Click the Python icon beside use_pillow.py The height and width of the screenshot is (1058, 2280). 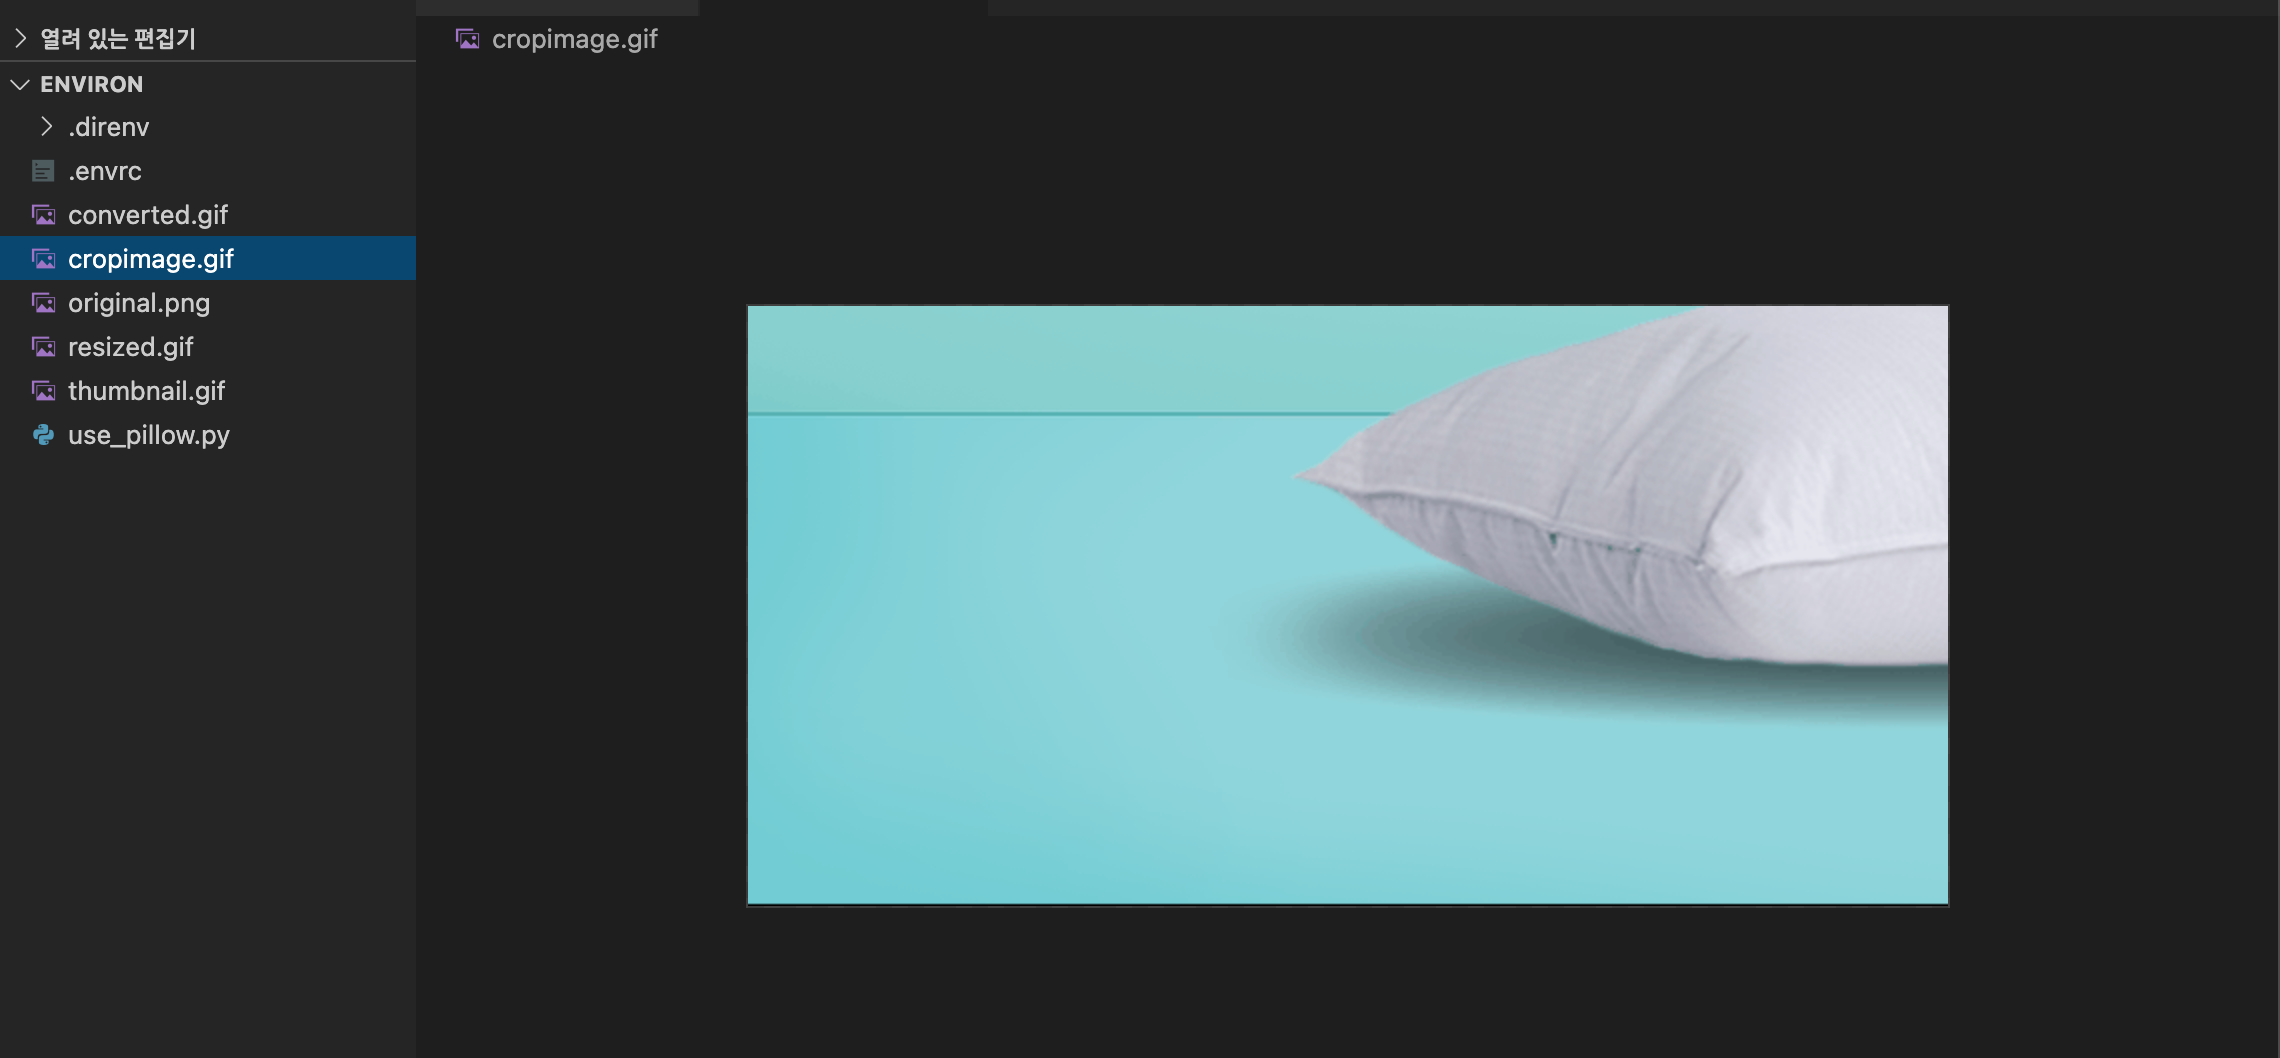click(x=42, y=435)
